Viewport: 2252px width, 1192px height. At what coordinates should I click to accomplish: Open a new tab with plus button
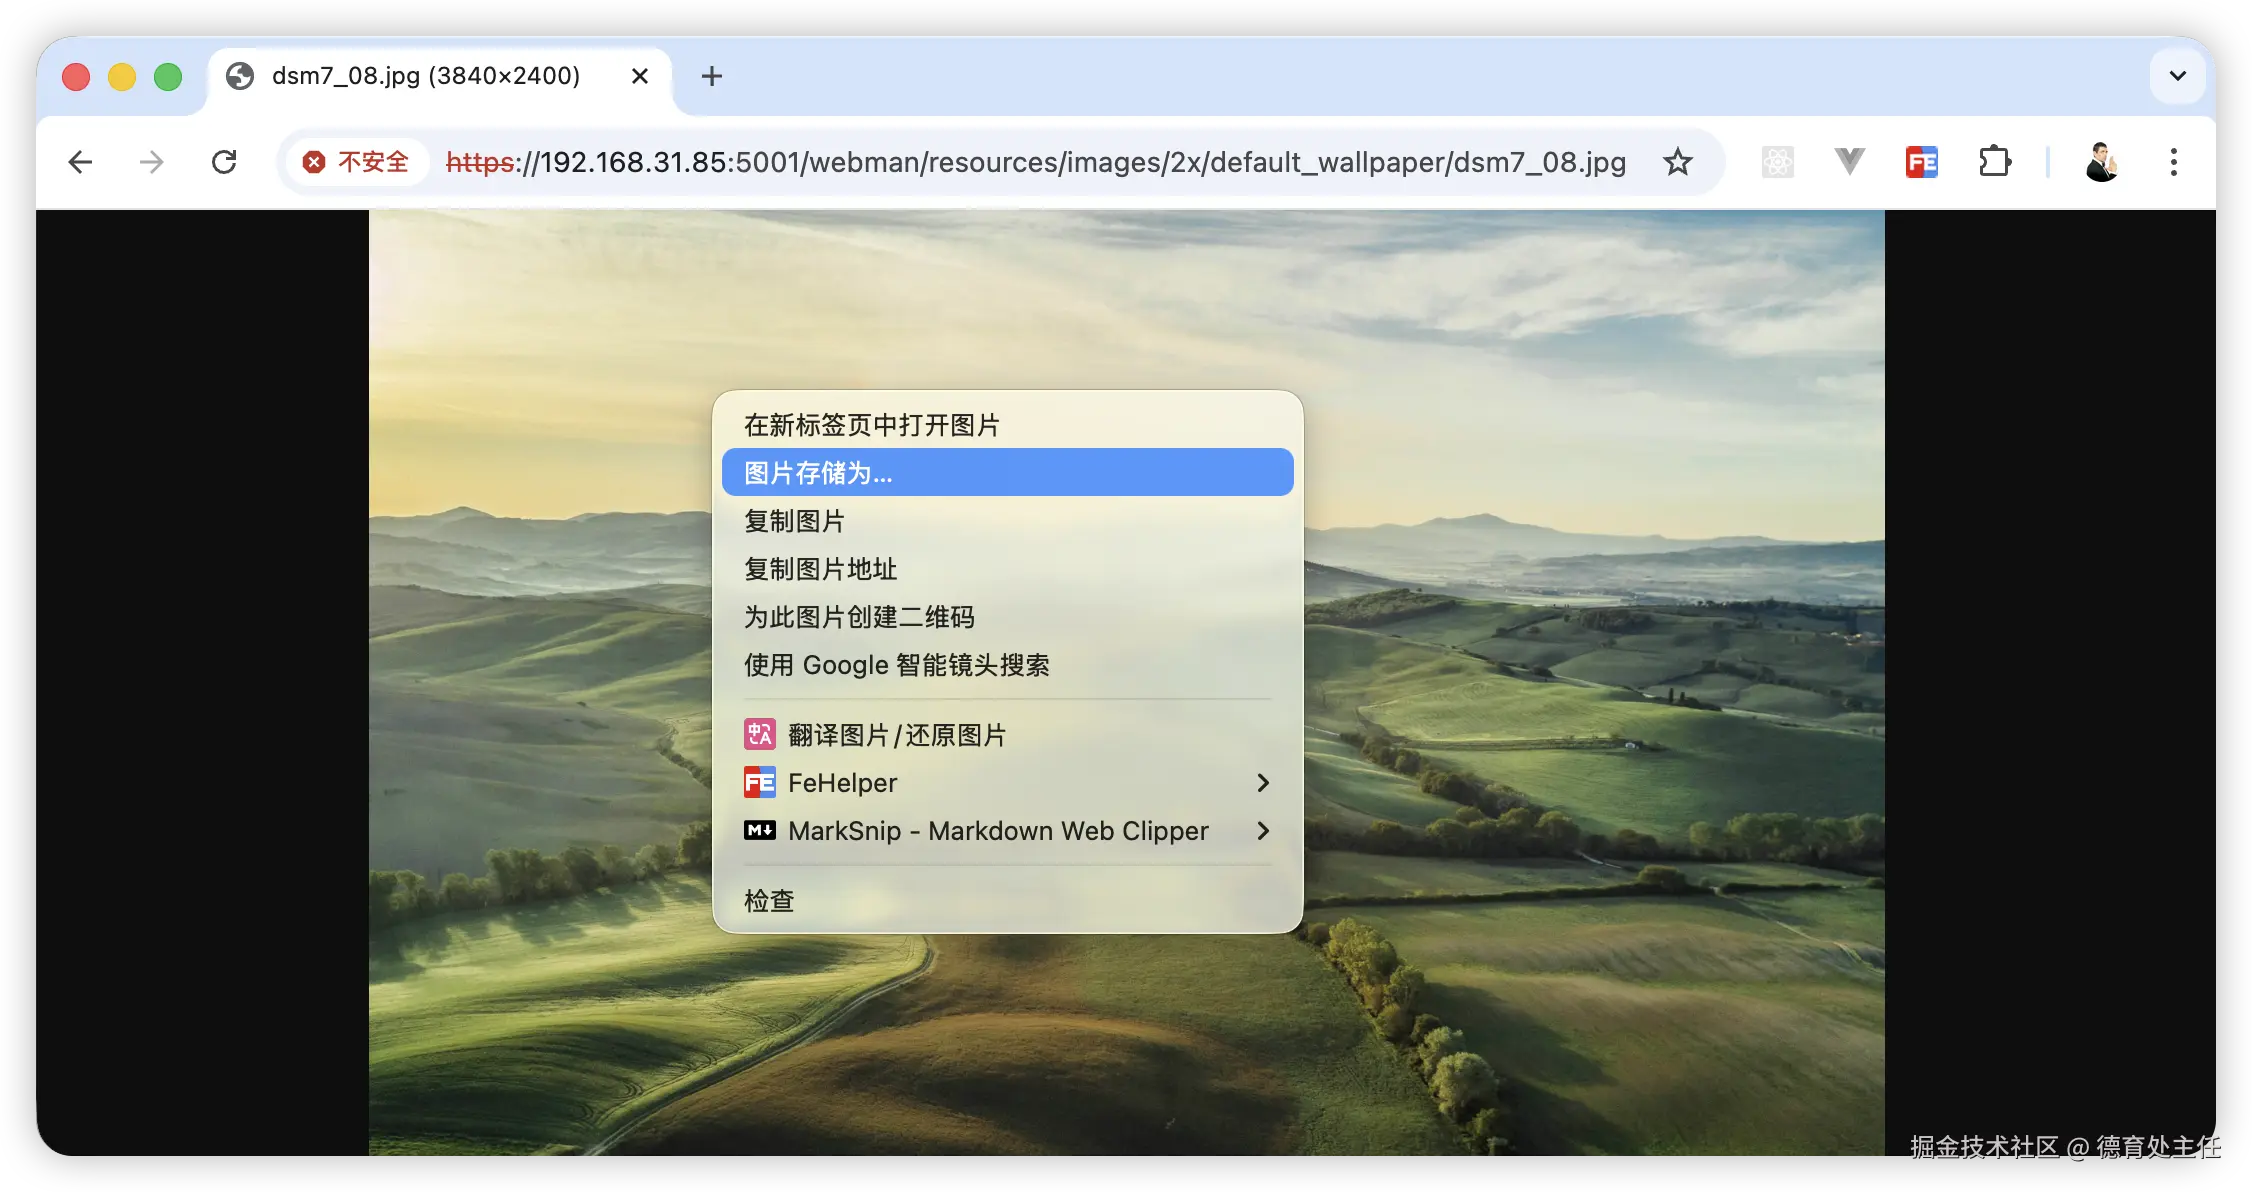pyautogui.click(x=711, y=76)
